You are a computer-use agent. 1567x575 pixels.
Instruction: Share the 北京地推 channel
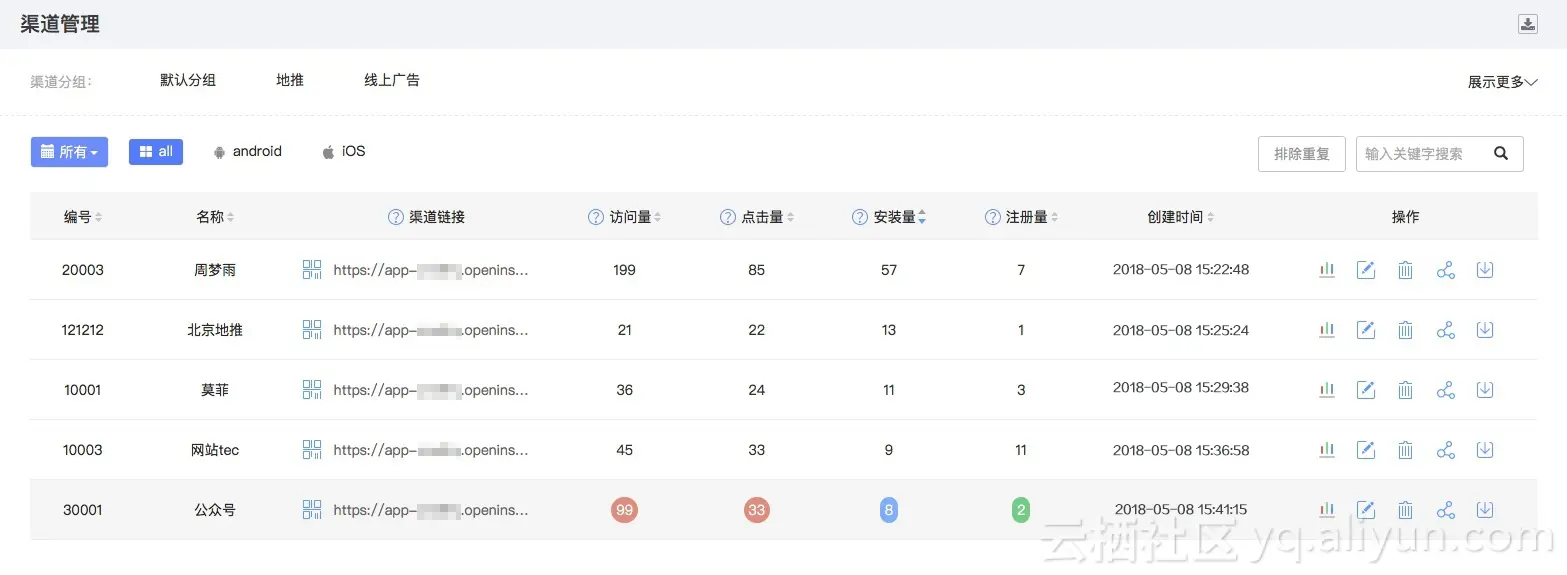click(1445, 330)
